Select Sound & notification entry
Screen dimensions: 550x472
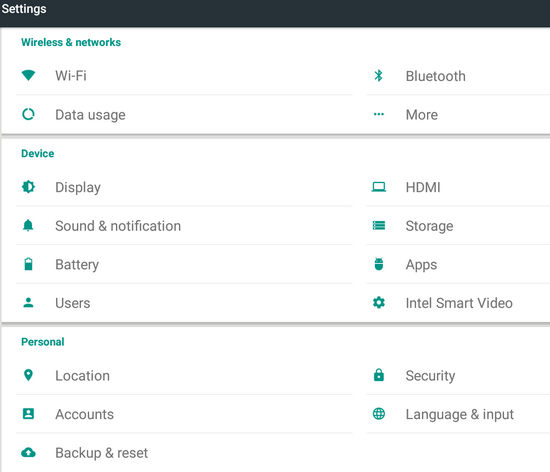(x=184, y=225)
